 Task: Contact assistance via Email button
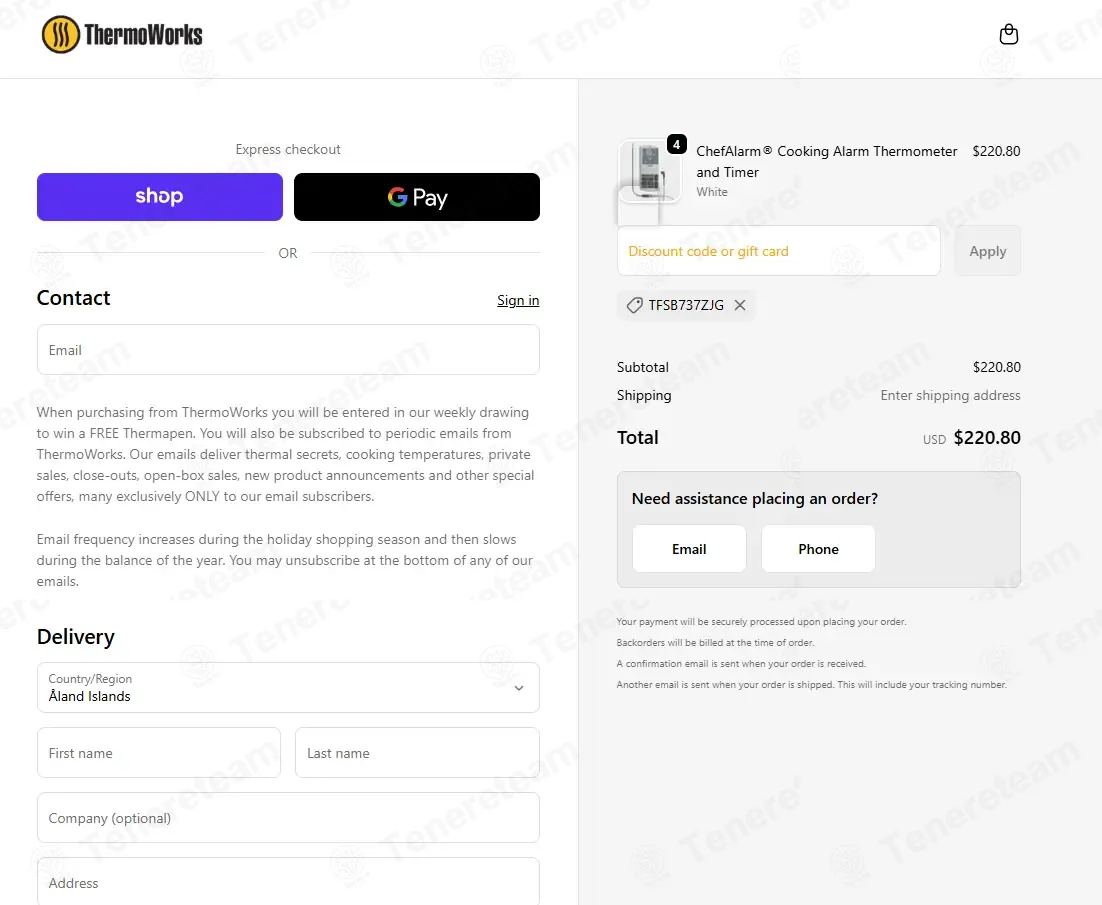pyautogui.click(x=689, y=549)
